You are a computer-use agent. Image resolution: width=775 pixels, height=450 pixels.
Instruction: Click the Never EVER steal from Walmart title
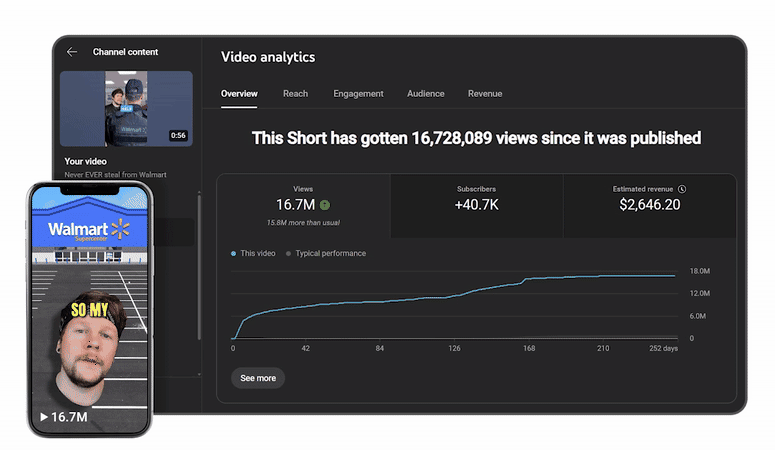(x=115, y=175)
